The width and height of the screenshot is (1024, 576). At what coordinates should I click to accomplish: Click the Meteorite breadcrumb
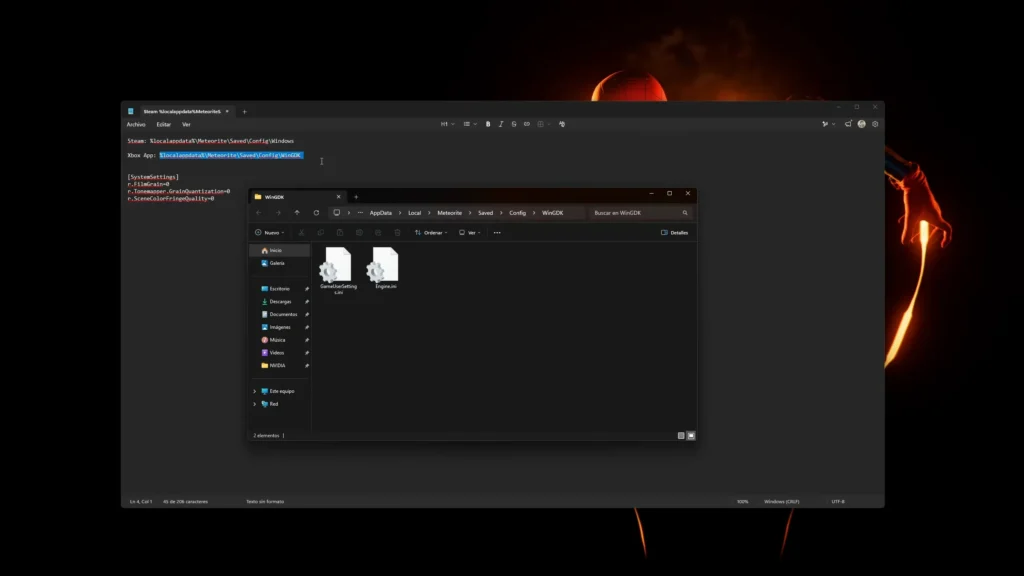click(x=449, y=213)
